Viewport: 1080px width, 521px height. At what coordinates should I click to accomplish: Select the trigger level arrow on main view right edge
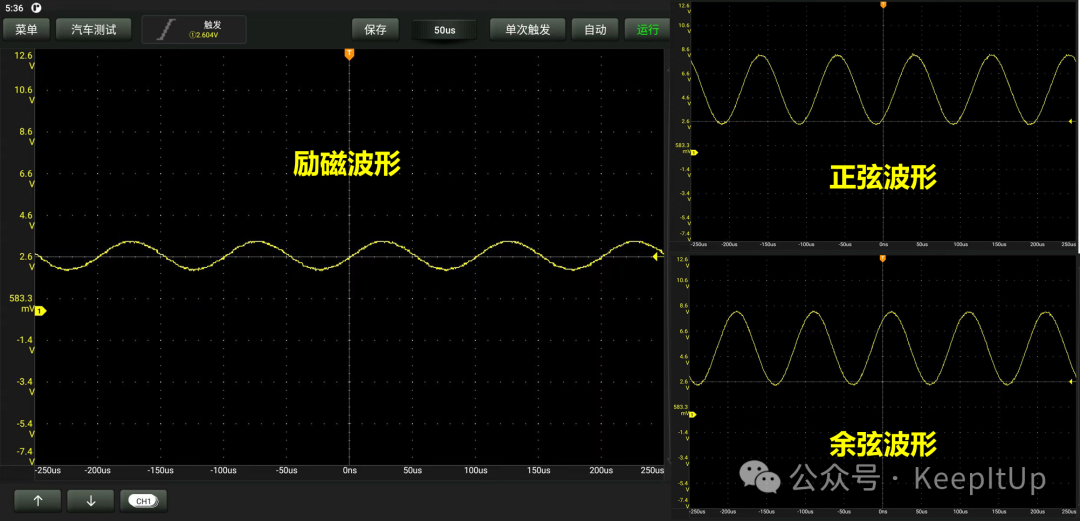pyautogui.click(x=656, y=256)
